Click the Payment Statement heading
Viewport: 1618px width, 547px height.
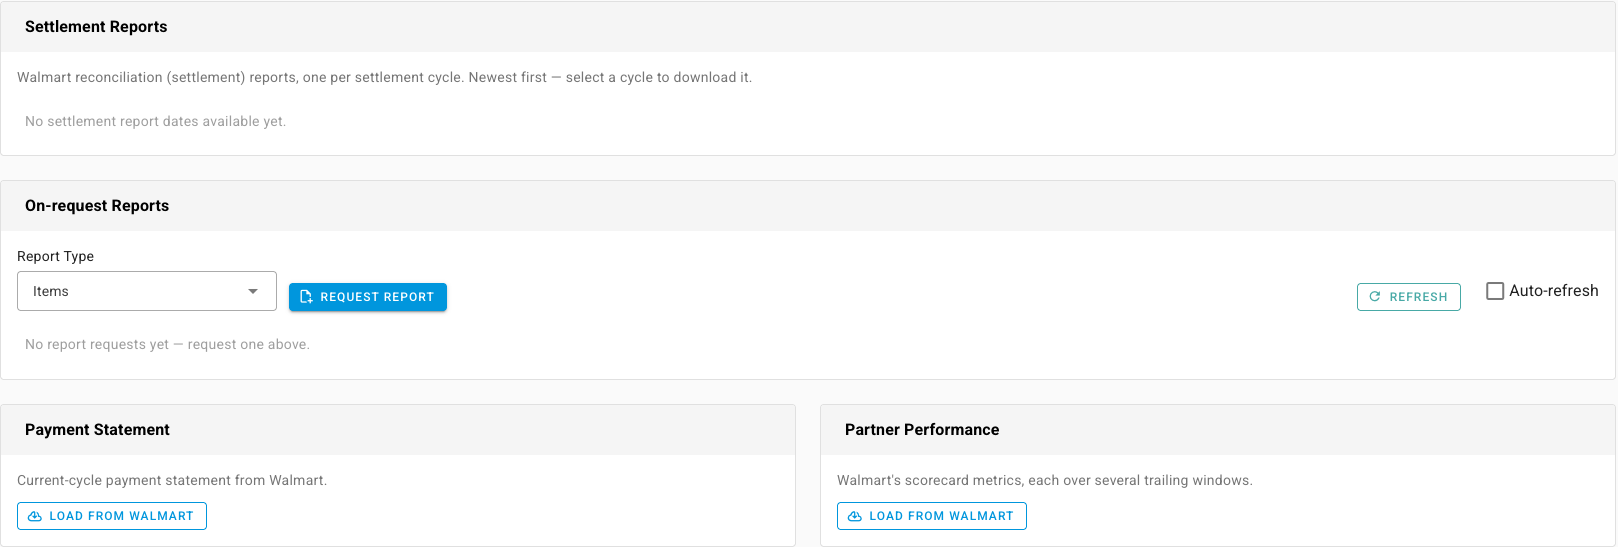tap(97, 430)
